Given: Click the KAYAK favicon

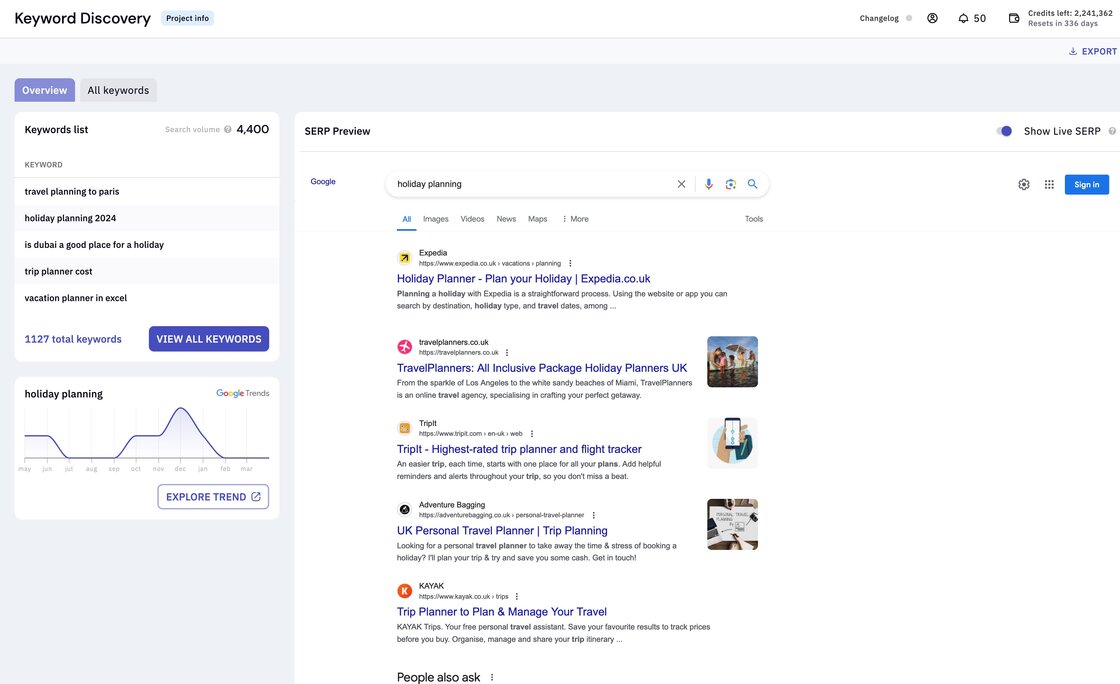Looking at the screenshot, I should pos(404,591).
